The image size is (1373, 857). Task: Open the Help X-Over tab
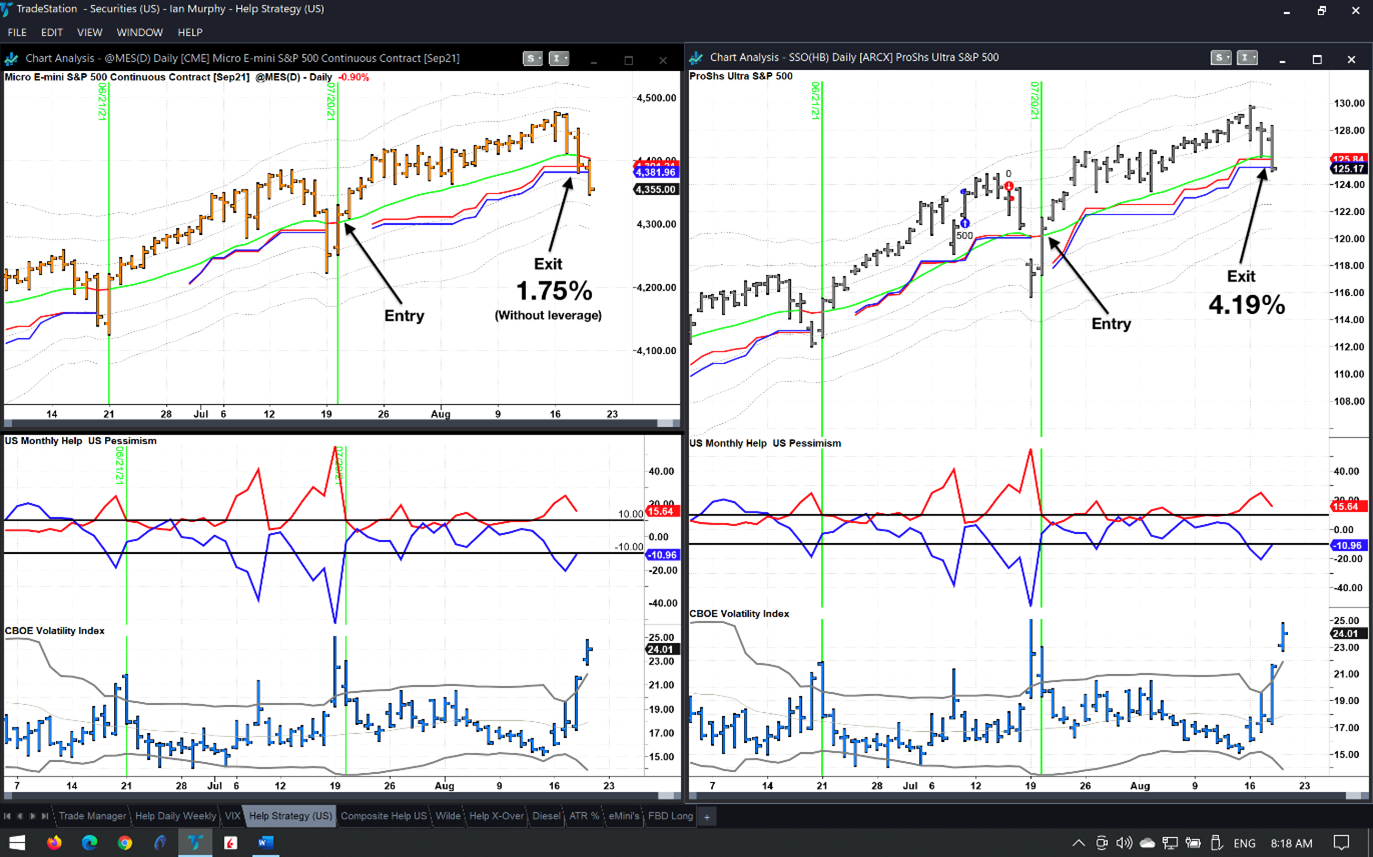click(496, 817)
